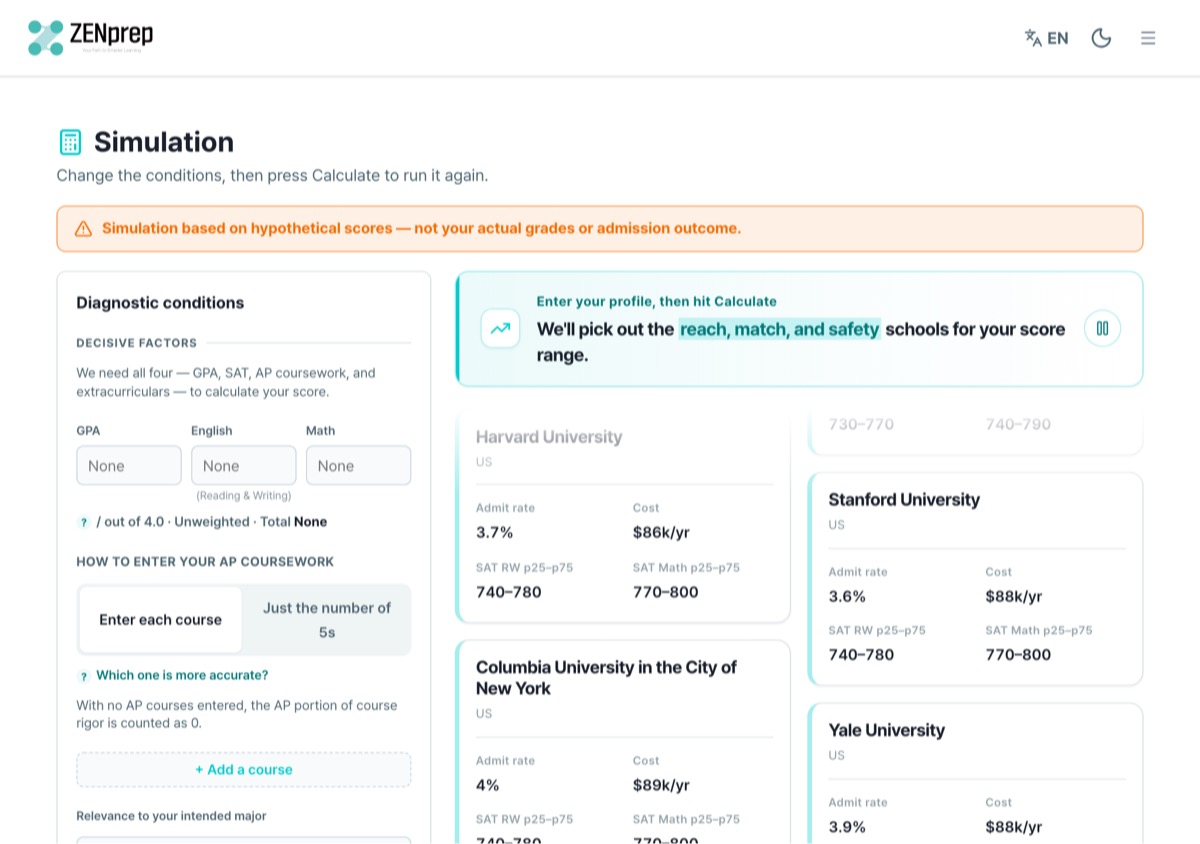Open the Yale University card

point(975,774)
